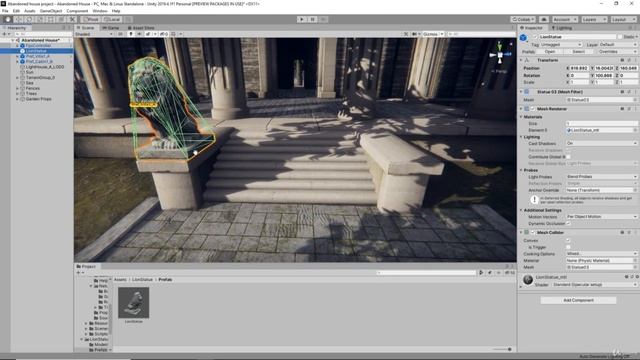
Task: Select the Move tool
Action: pos(18,19)
